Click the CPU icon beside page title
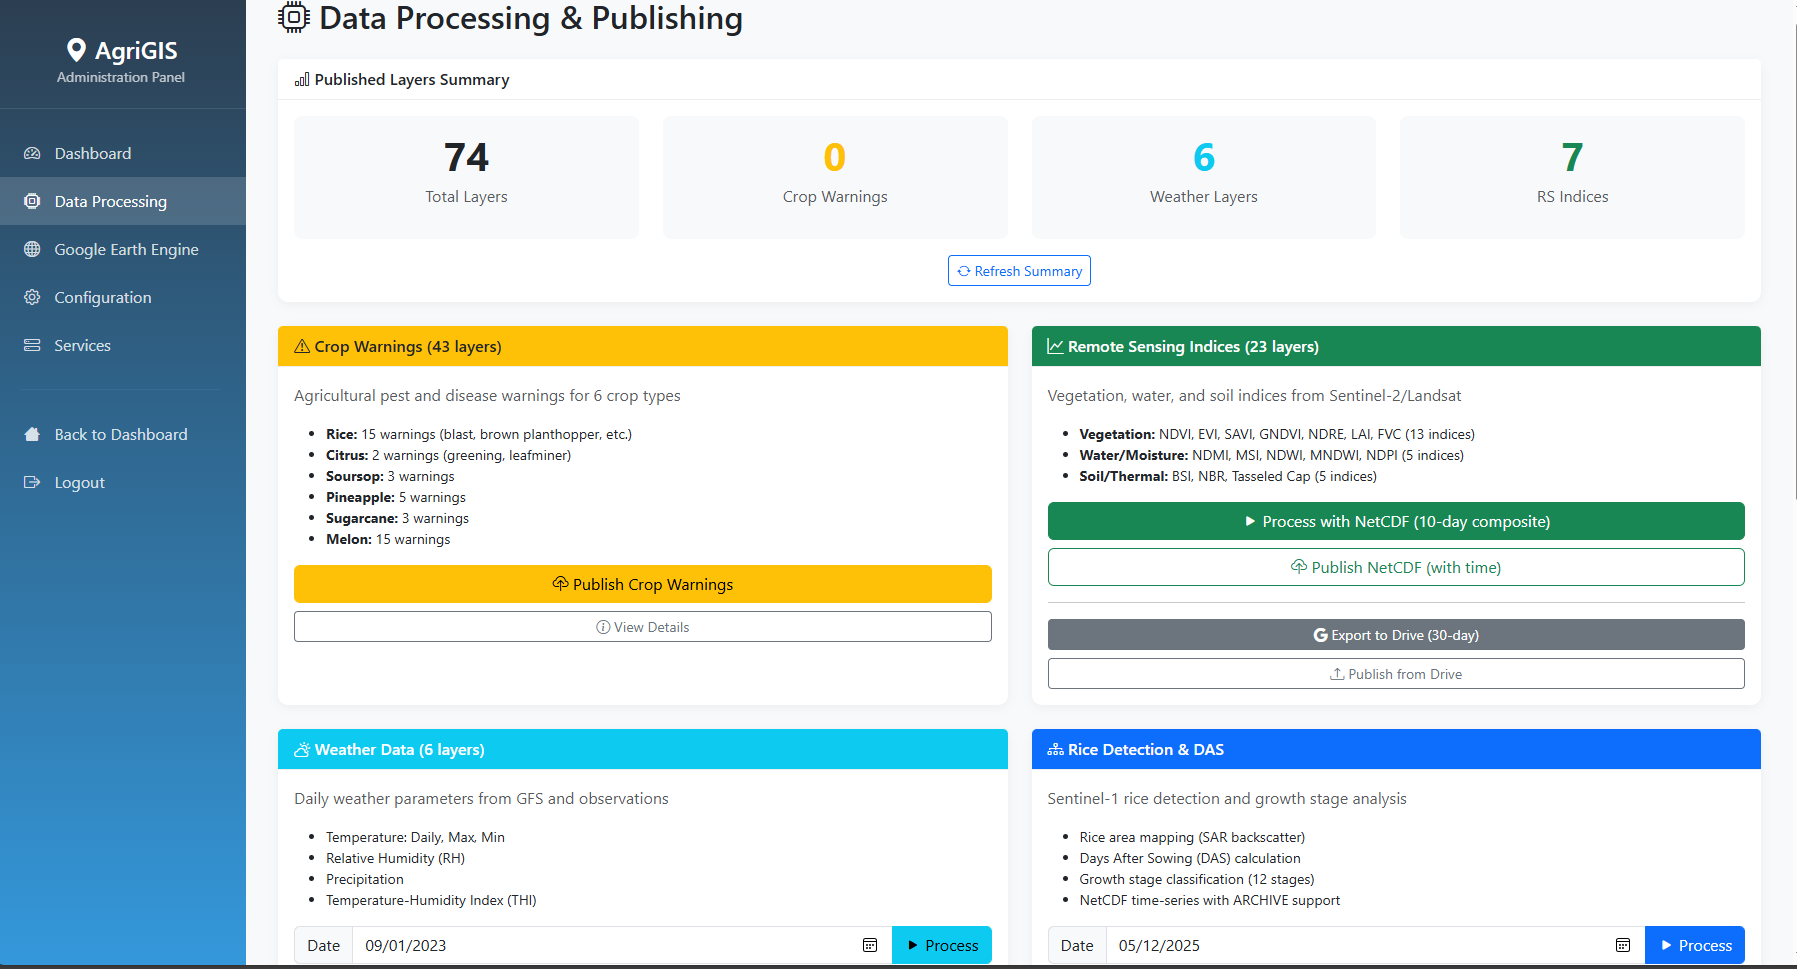 click(294, 18)
